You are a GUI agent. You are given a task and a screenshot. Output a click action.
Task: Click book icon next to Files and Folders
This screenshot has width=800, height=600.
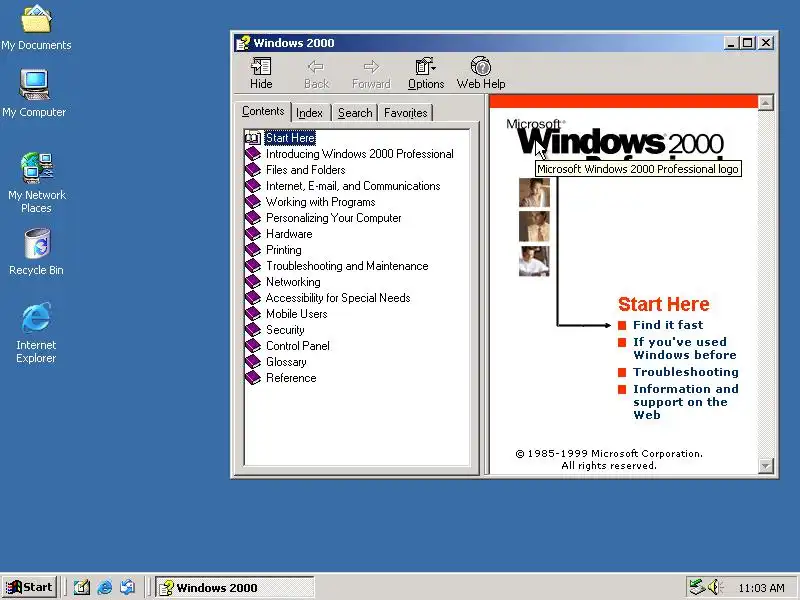(253, 169)
